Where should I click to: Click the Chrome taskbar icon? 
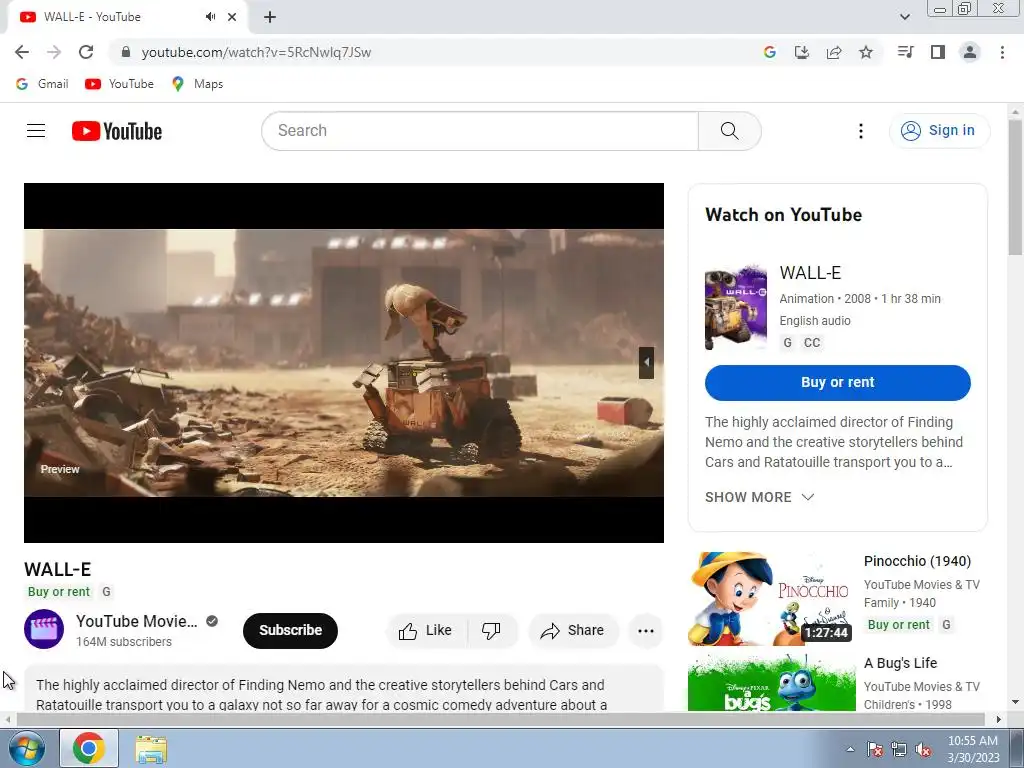(89, 748)
